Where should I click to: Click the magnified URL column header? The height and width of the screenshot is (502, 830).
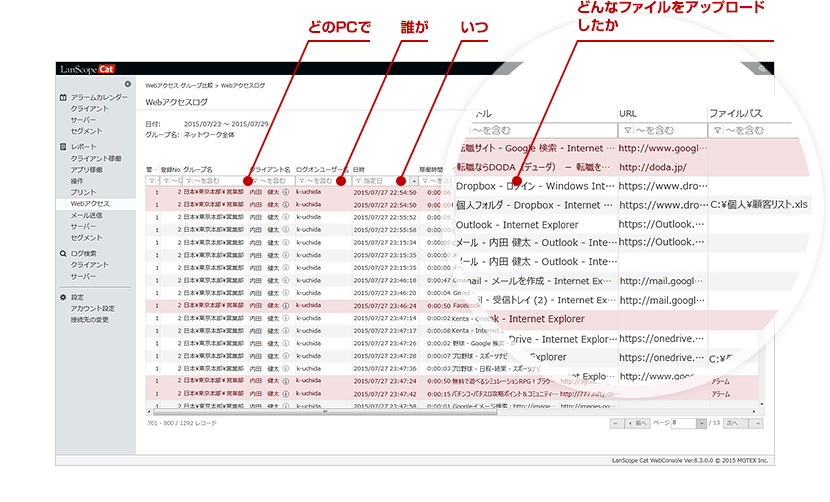tap(628, 113)
